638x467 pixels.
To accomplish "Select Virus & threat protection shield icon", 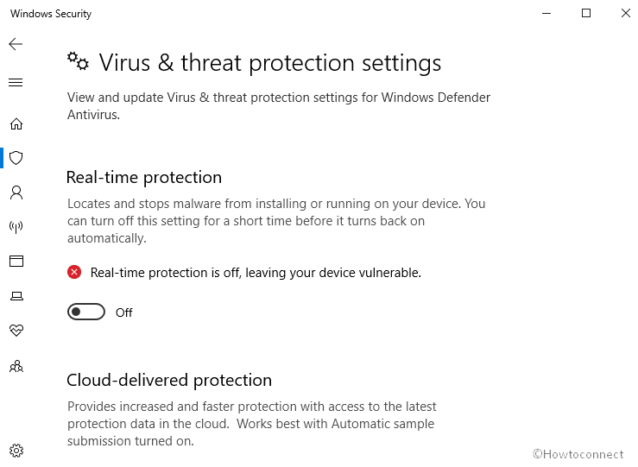I will pyautogui.click(x=15, y=158).
